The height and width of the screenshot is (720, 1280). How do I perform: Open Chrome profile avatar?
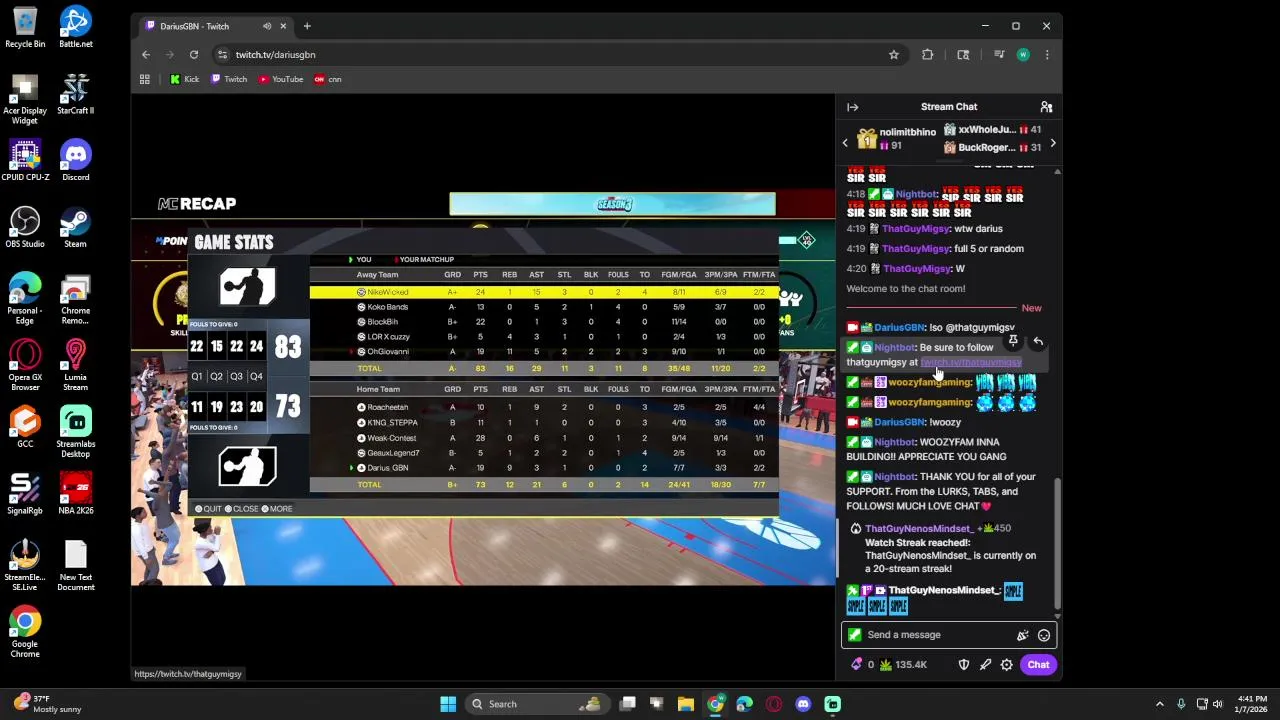pos(1023,55)
